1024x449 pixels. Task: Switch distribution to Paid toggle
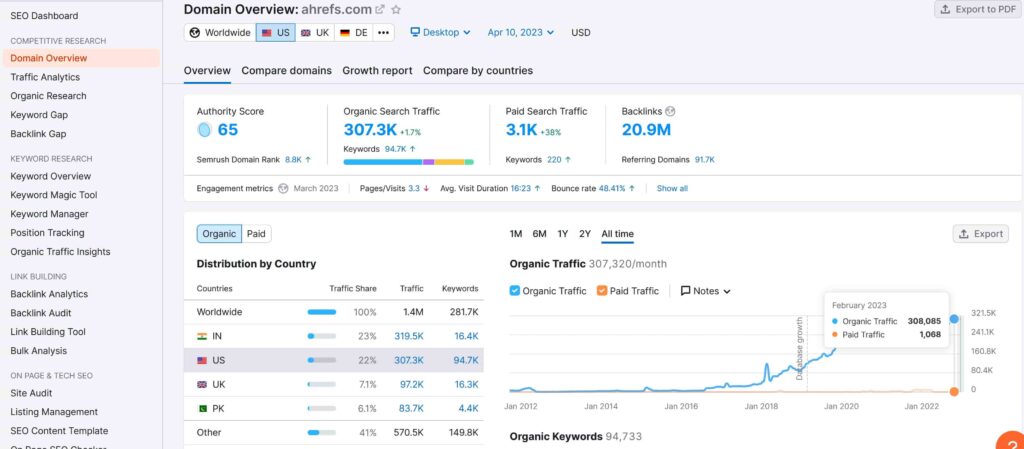pos(256,234)
